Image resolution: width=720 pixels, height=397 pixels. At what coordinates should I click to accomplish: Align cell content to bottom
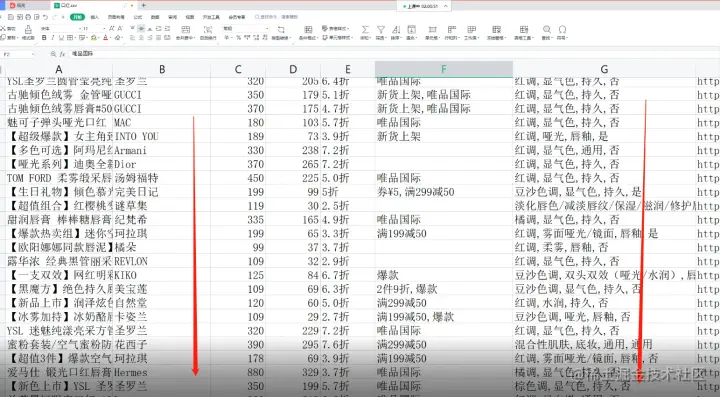pyautogui.click(x=150, y=28)
